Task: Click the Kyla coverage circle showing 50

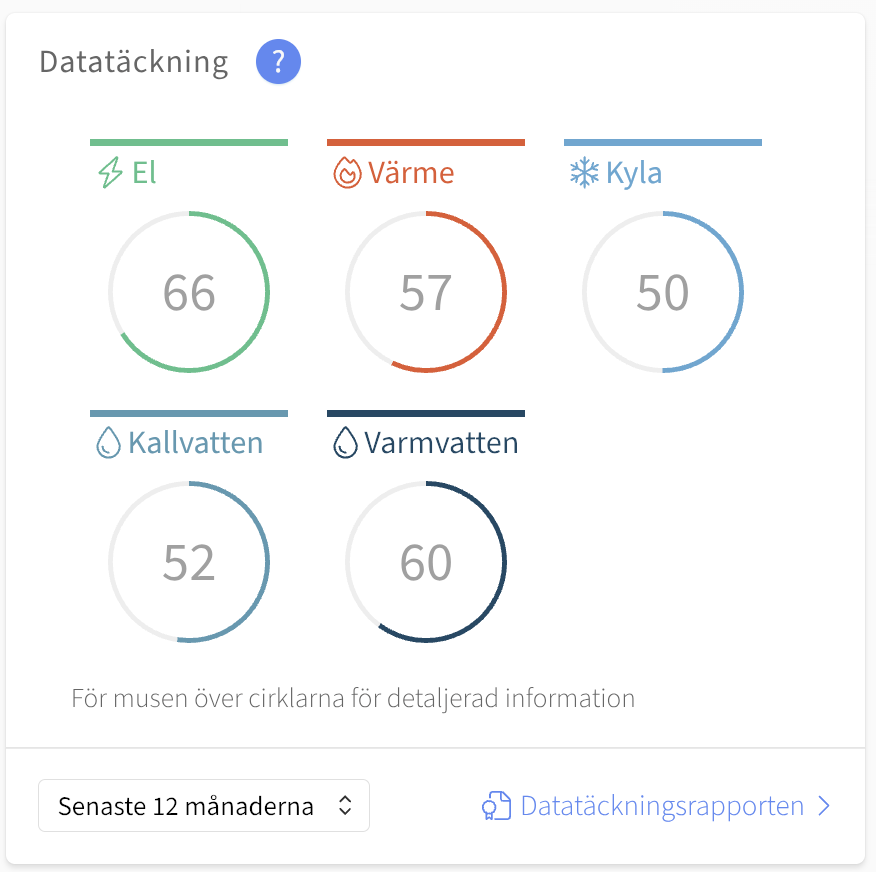Action: 663,292
